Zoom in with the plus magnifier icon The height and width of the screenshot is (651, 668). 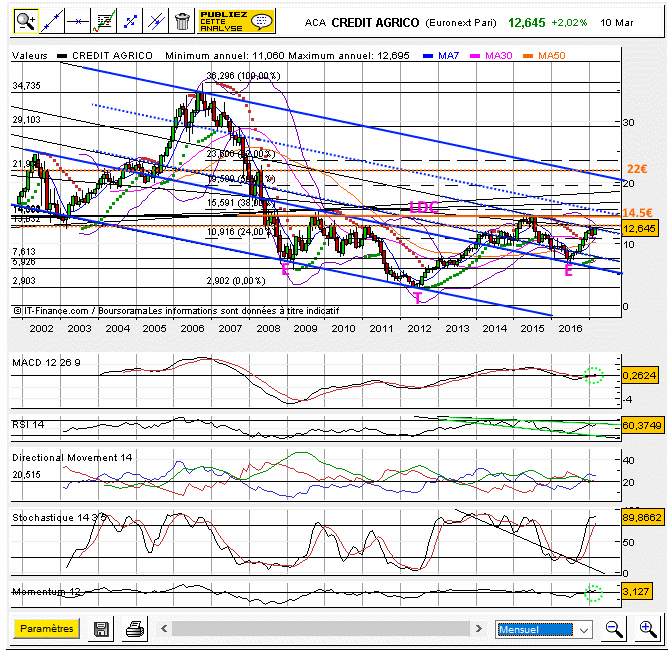click(x=648, y=629)
